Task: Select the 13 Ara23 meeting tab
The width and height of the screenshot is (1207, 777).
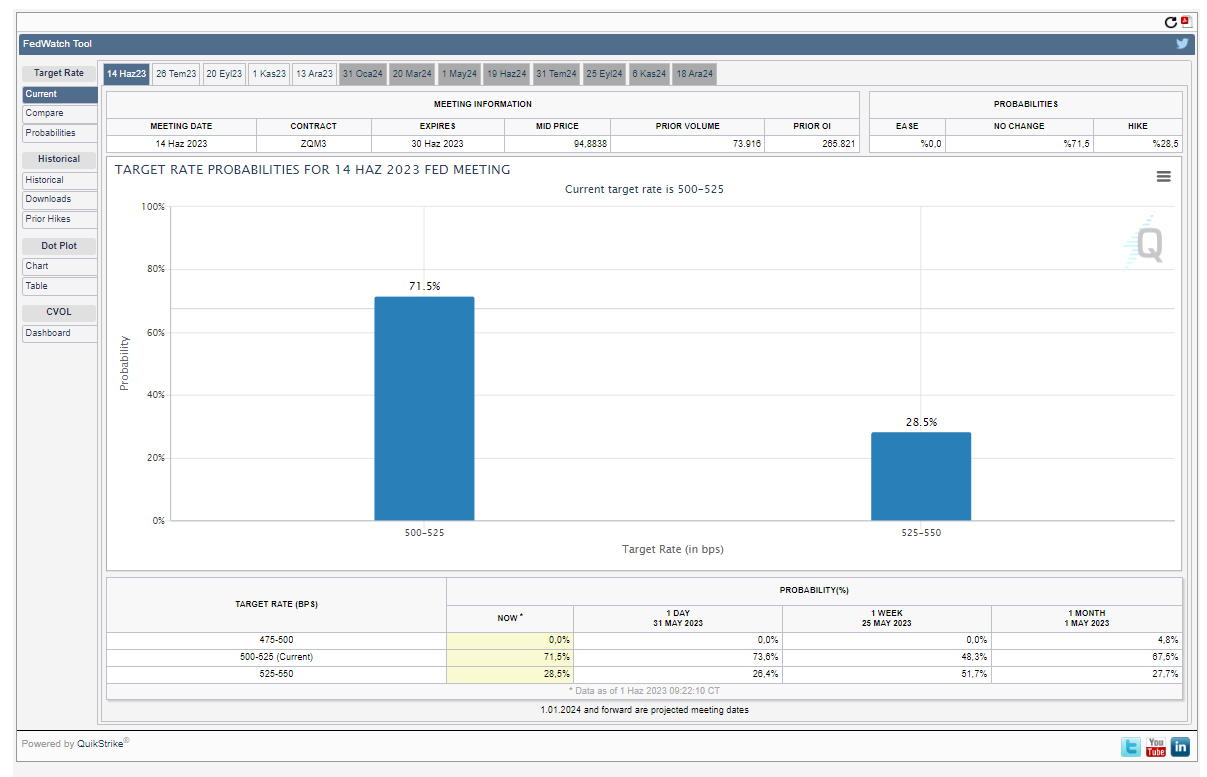Action: coord(314,74)
